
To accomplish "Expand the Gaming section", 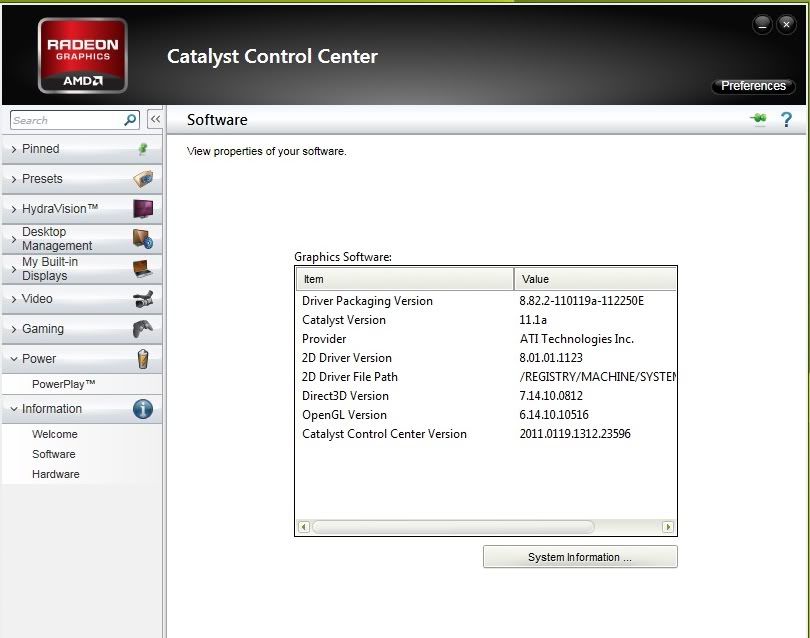I will (x=82, y=329).
